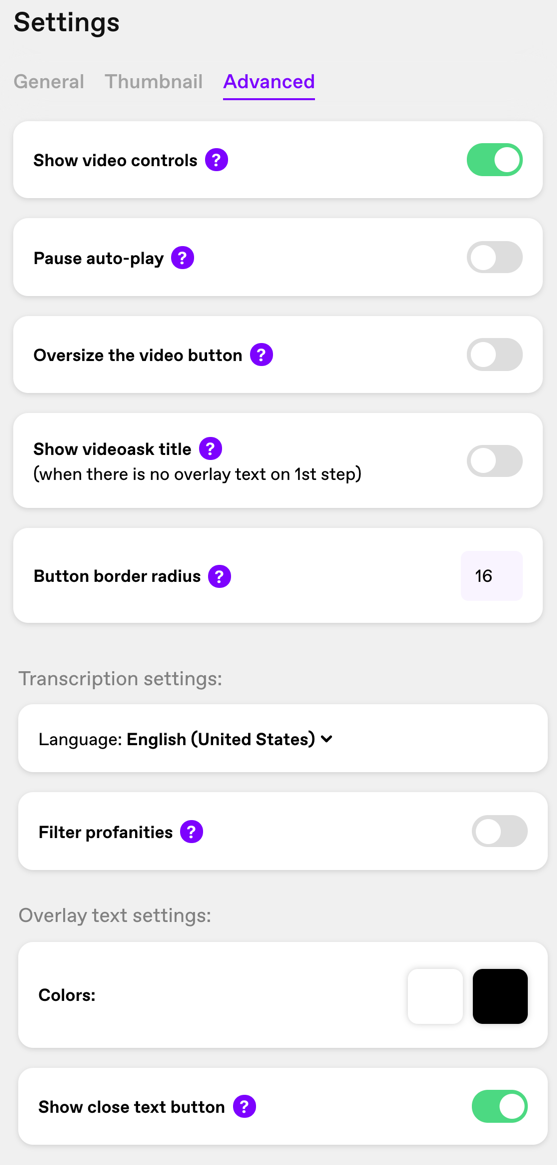This screenshot has height=1165, width=557.
Task: Turn on Oversize the video button toggle
Action: coord(495,354)
